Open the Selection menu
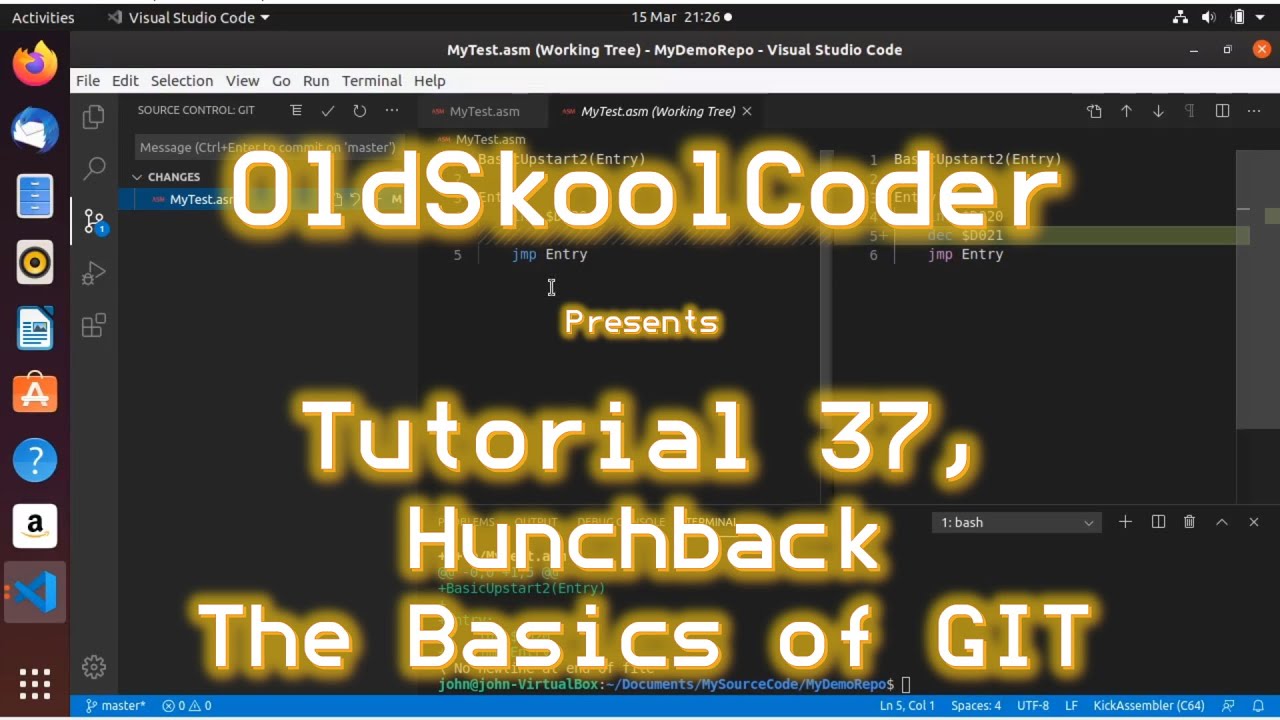This screenshot has width=1280, height=720. (182, 81)
